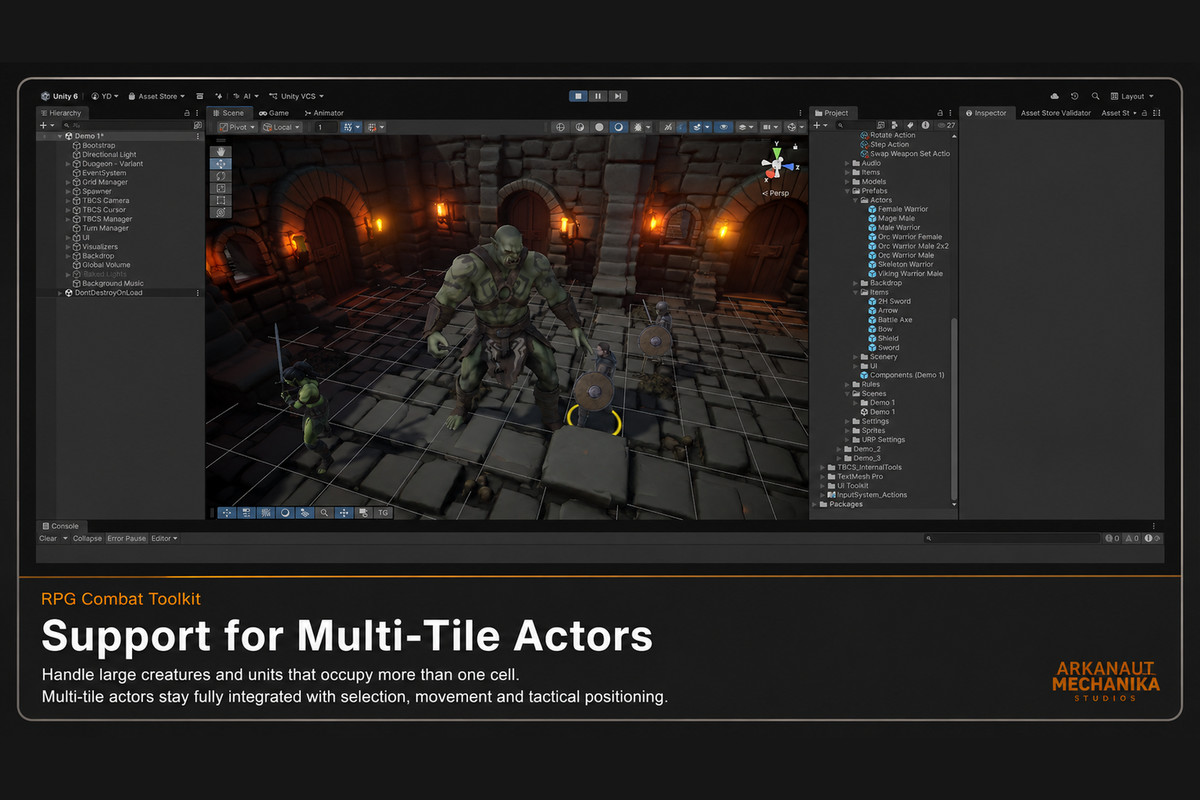
Task: Open the AI dropdown
Action: click(244, 96)
